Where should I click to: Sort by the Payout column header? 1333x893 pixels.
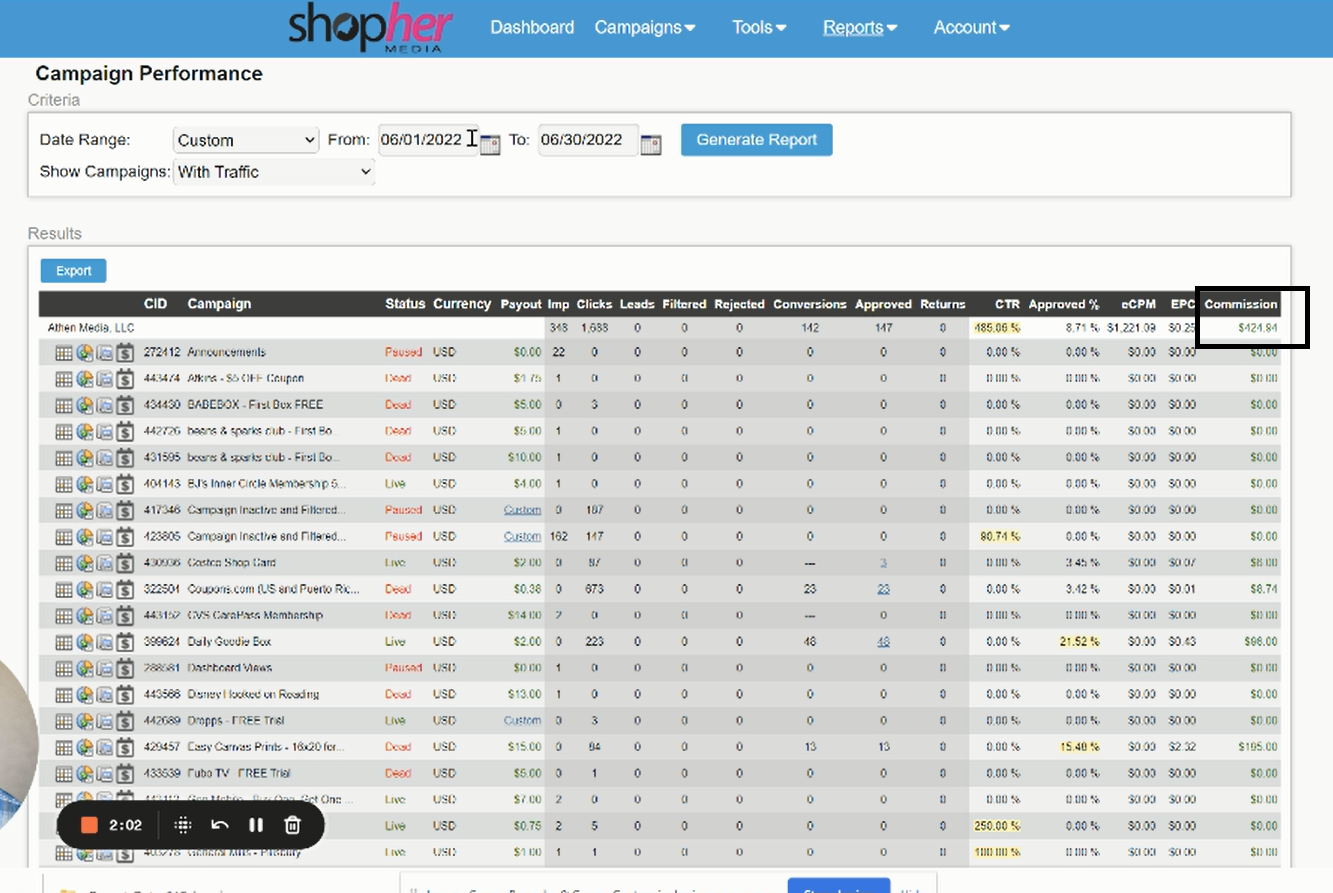[x=521, y=304]
